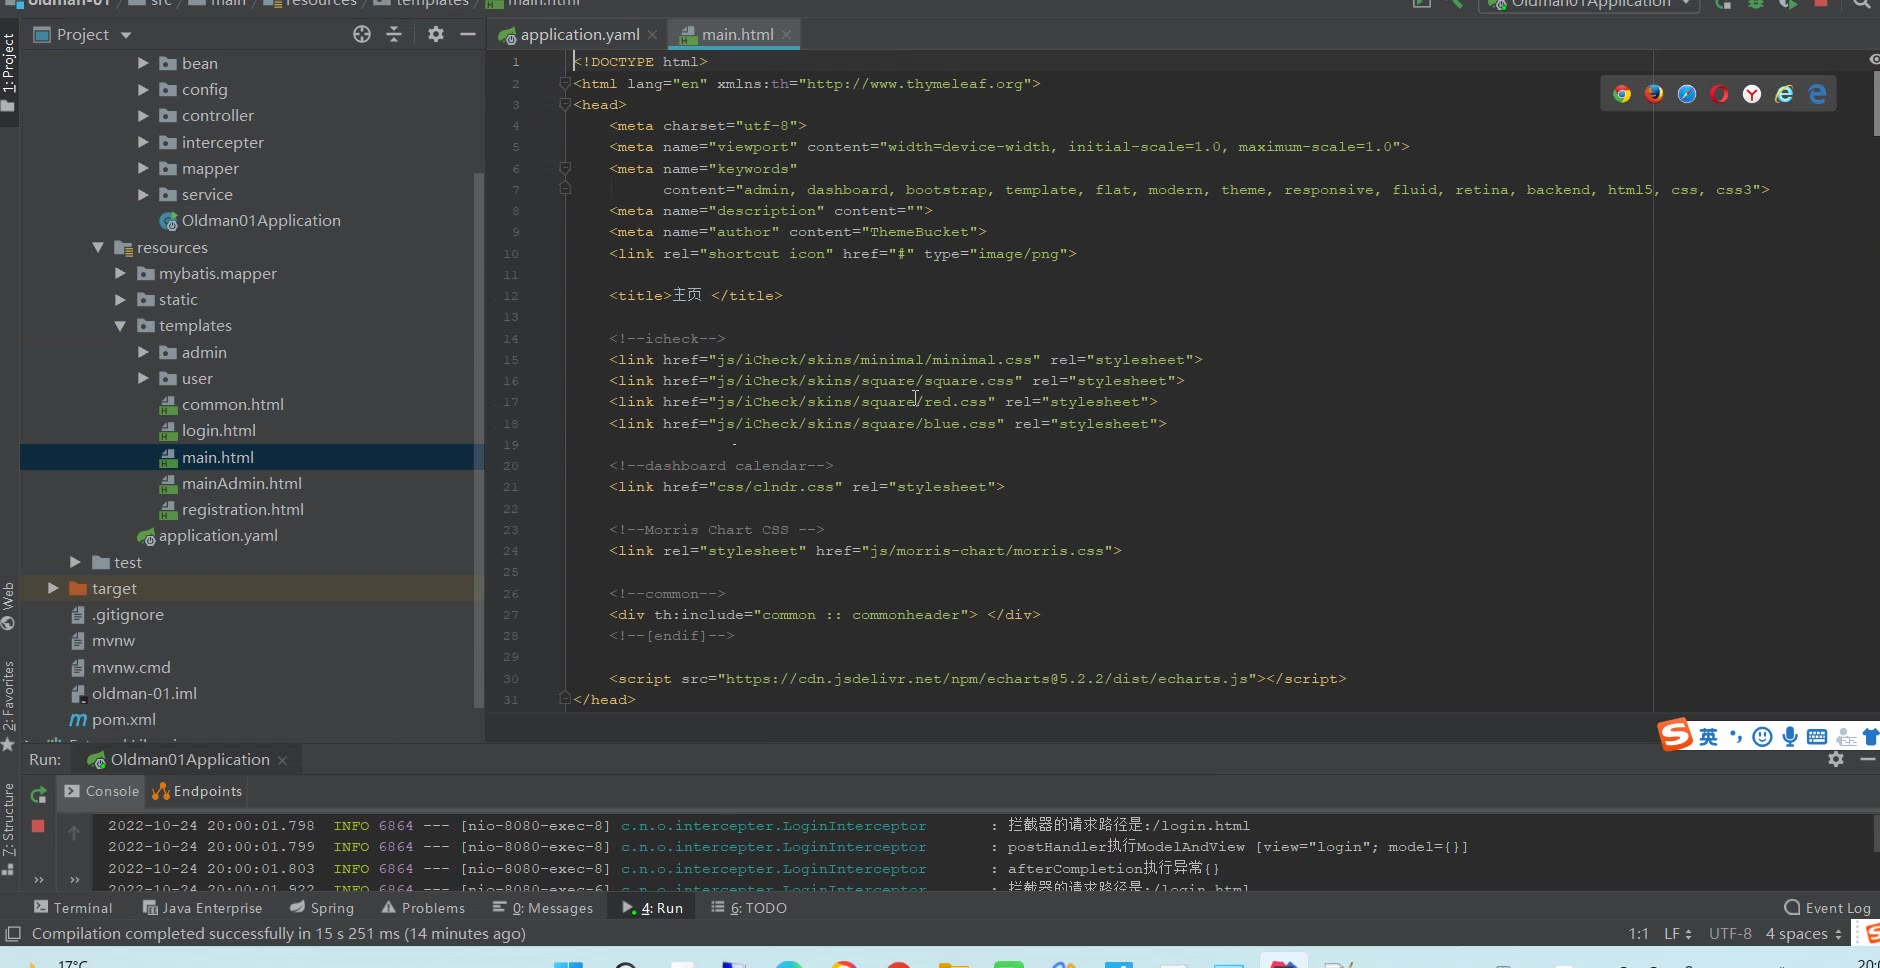This screenshot has height=968, width=1880.
Task: Toggle the tool window quick-access icon in the status bar
Action: [x=13, y=934]
